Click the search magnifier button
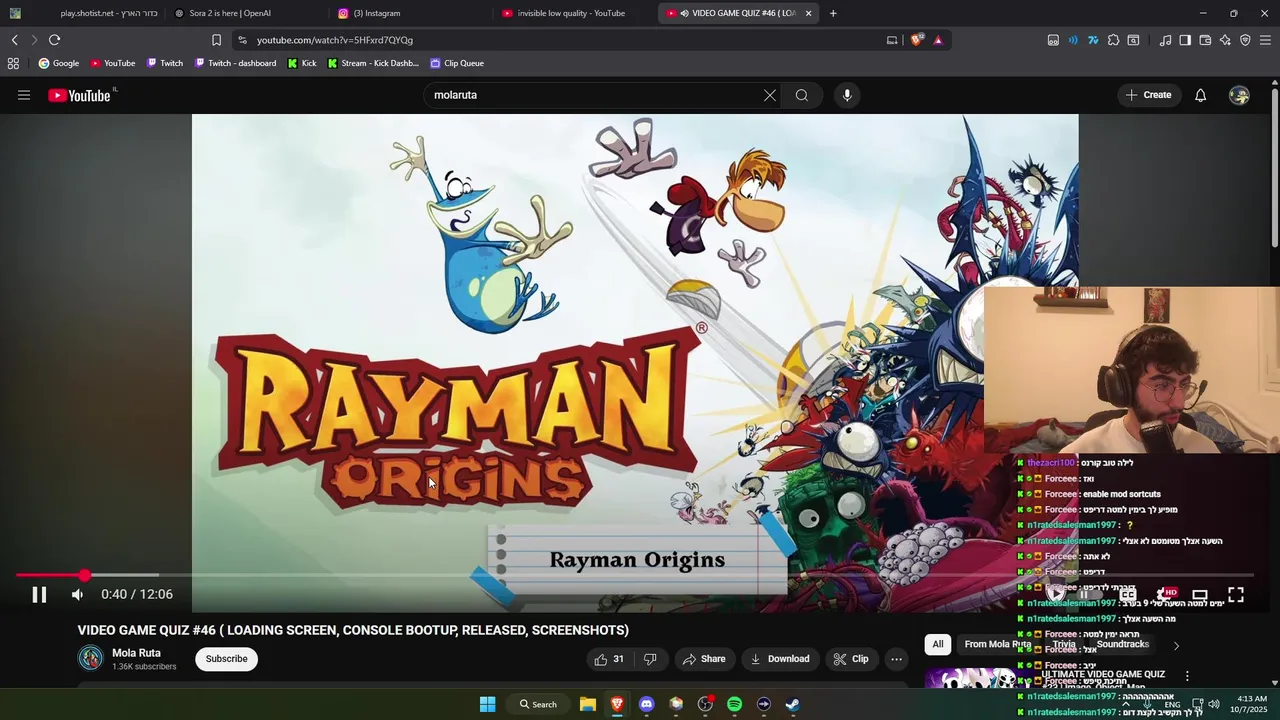 point(802,95)
